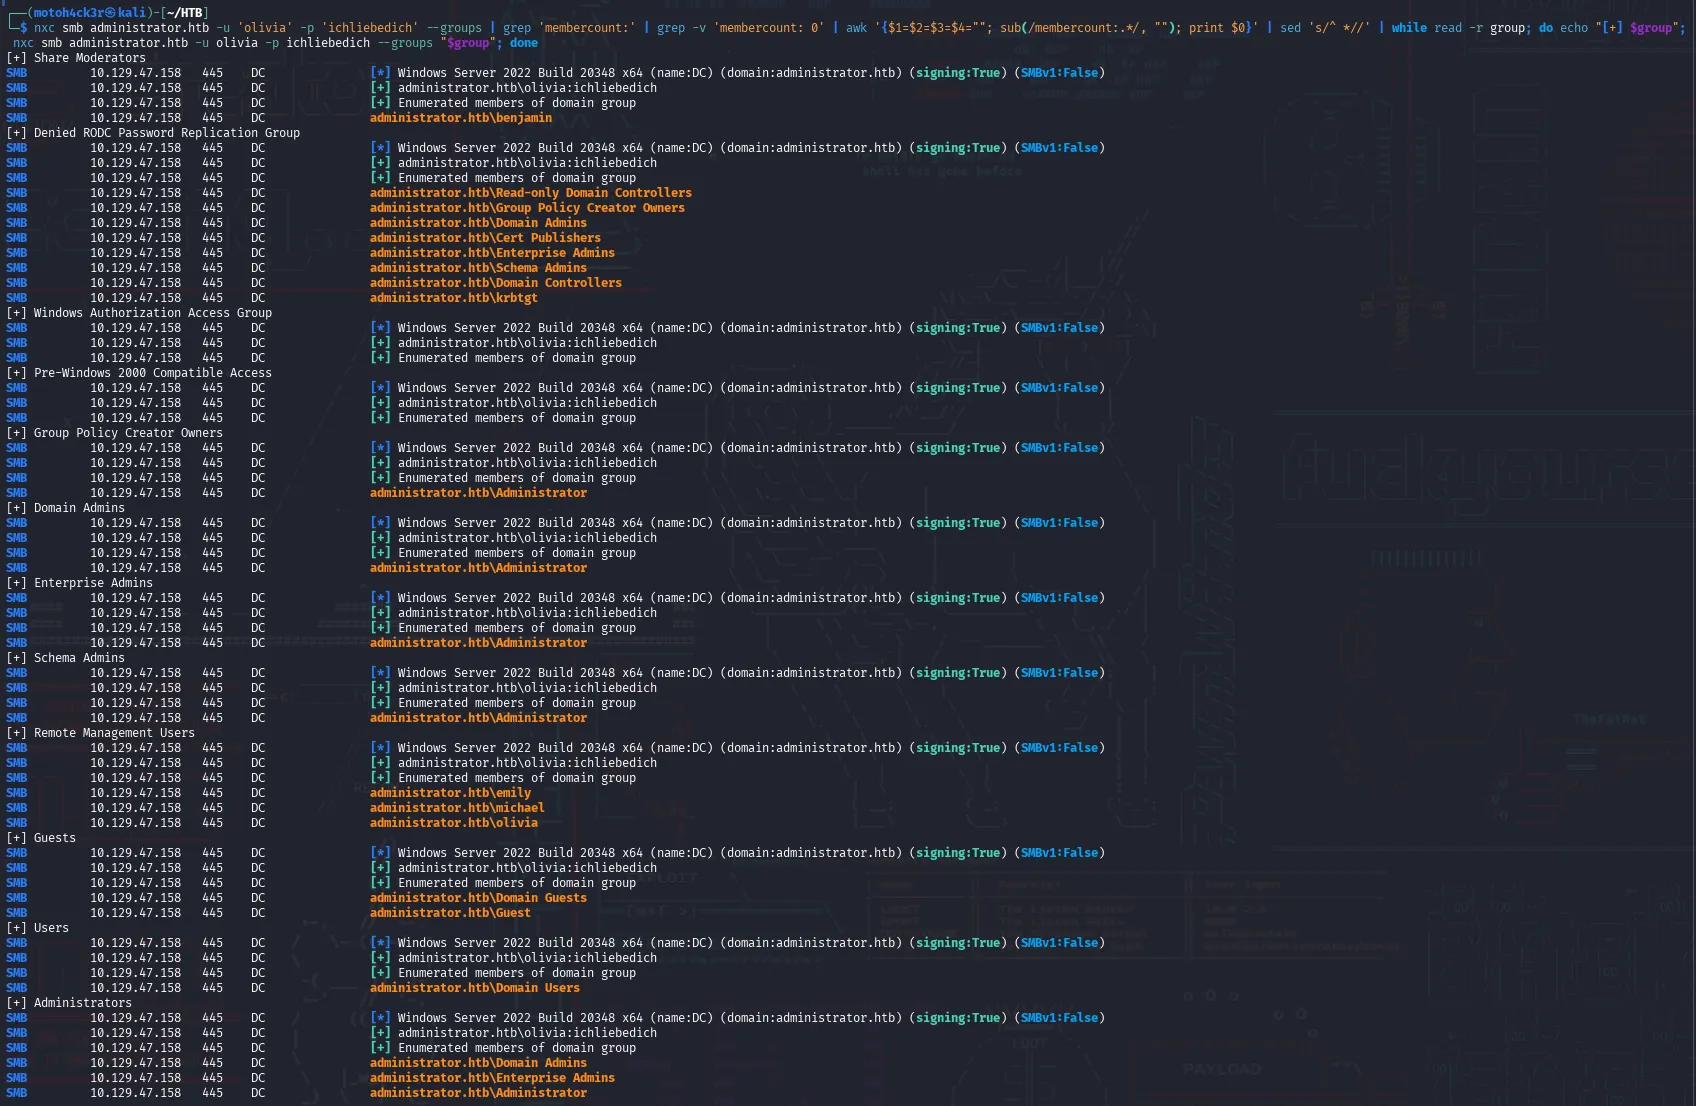Screen dimensions: 1696x1106
Task: Select the 'administrator.htb\krbtgt' entry
Action: click(454, 298)
